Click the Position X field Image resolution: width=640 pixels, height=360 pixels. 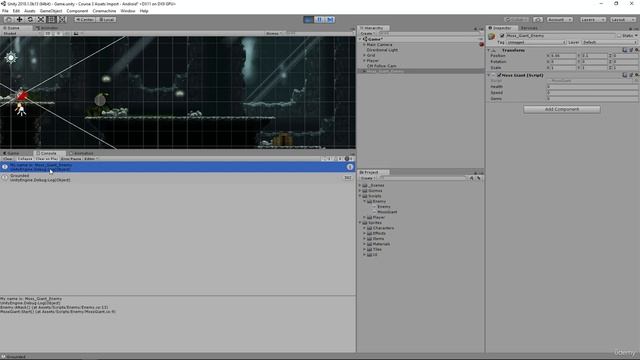coord(563,56)
